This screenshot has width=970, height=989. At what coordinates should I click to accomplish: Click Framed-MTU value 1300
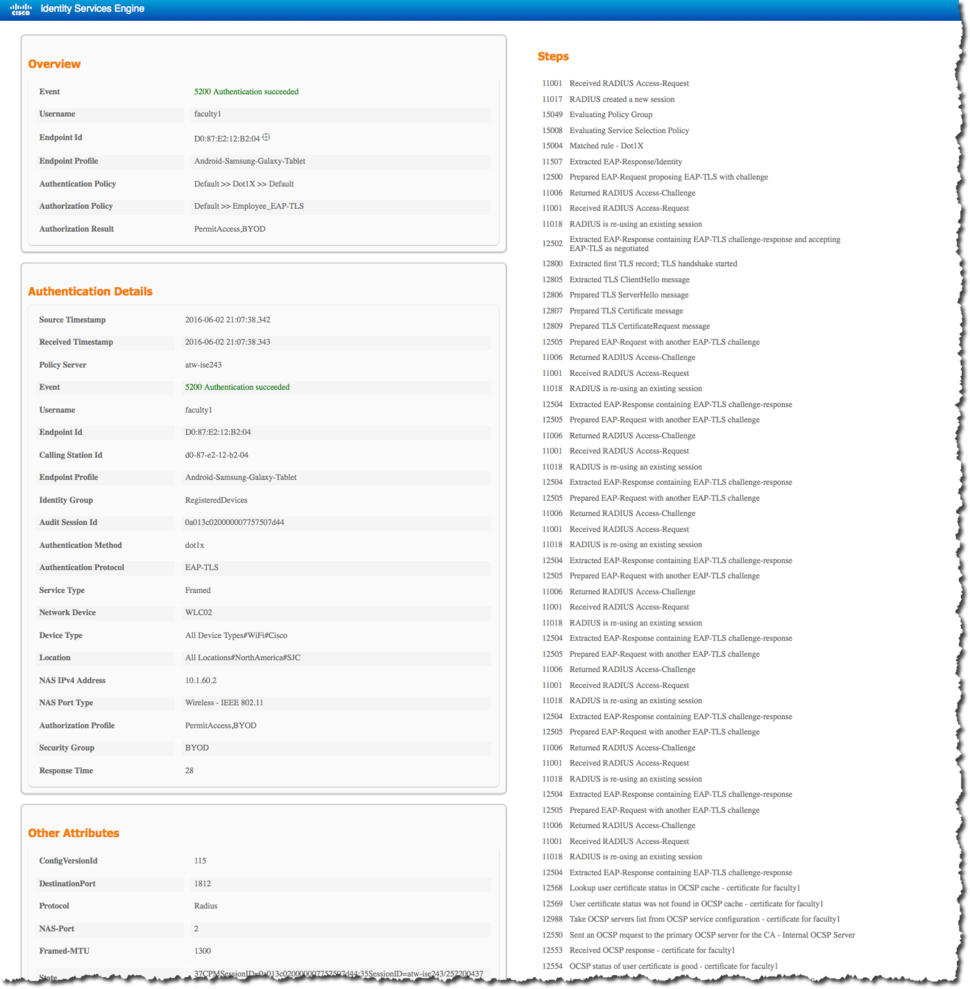[202, 951]
